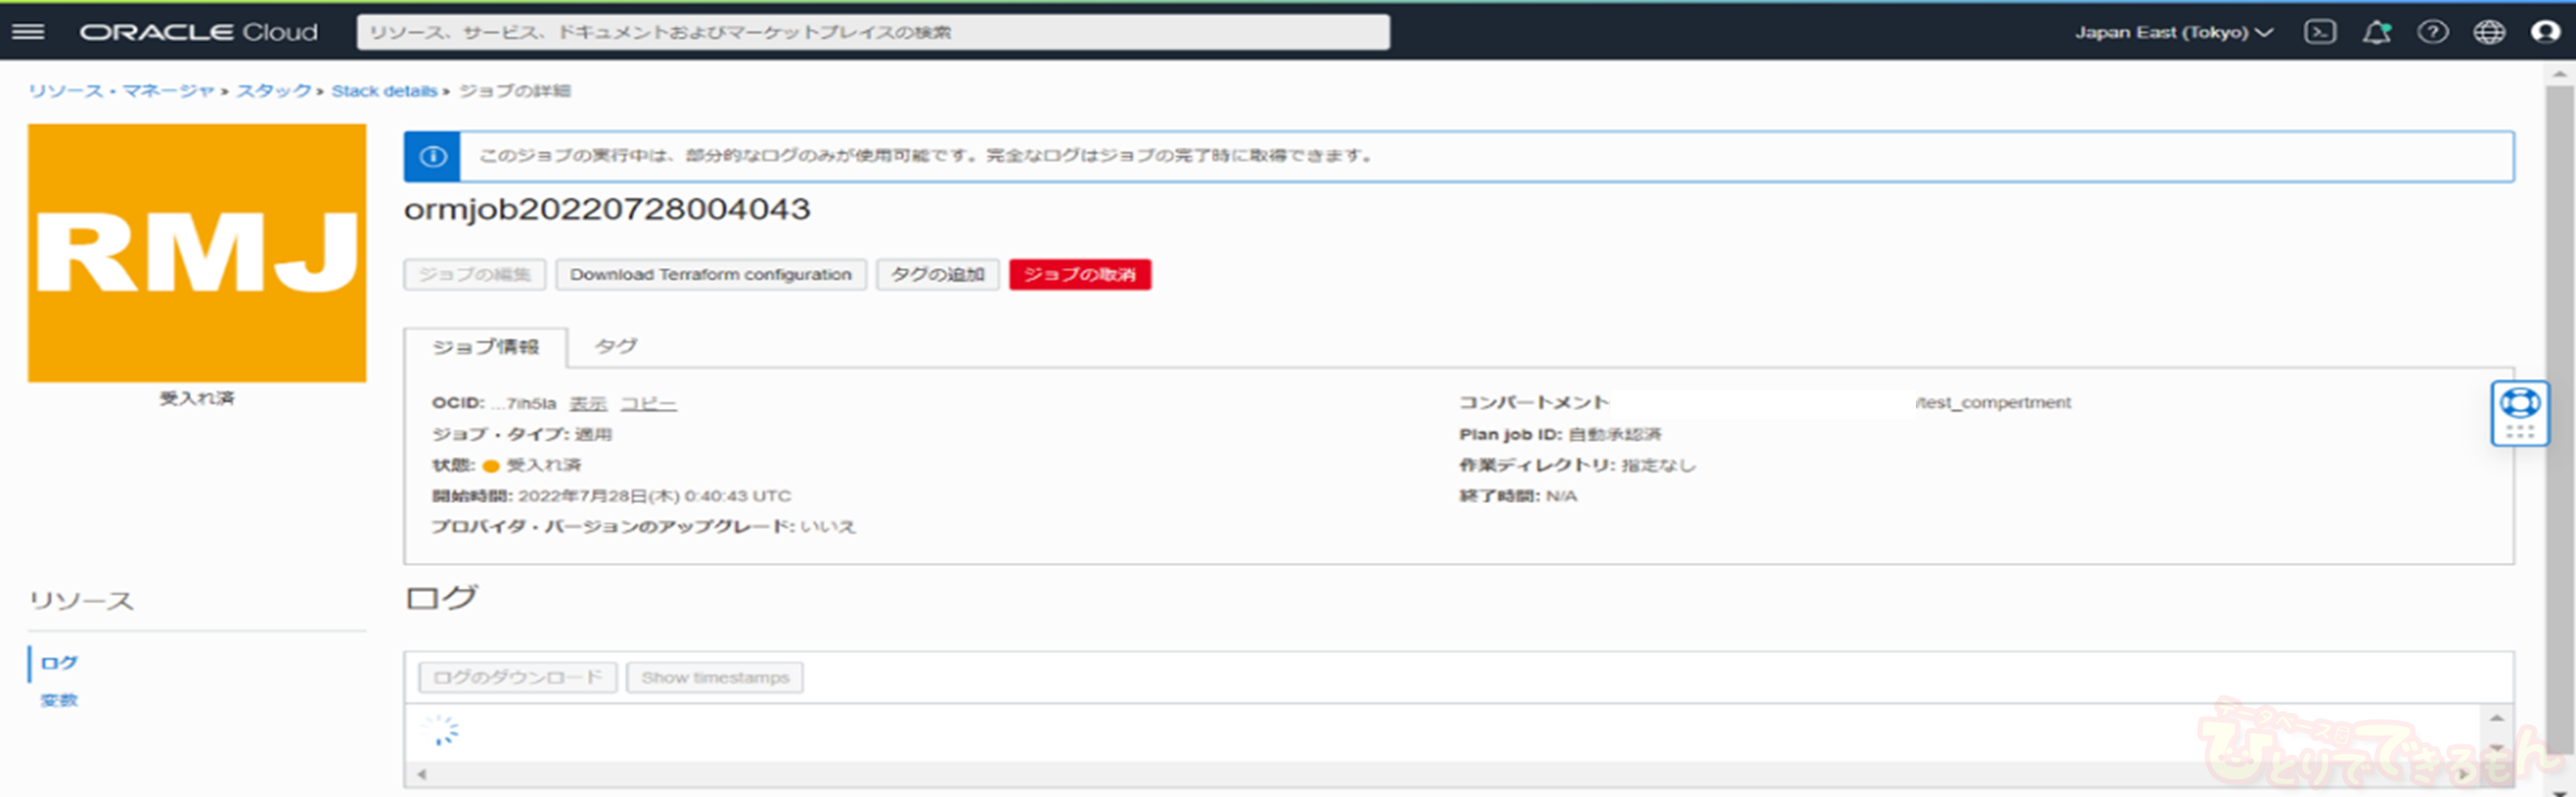Copy the OCID via コピー link

648,403
